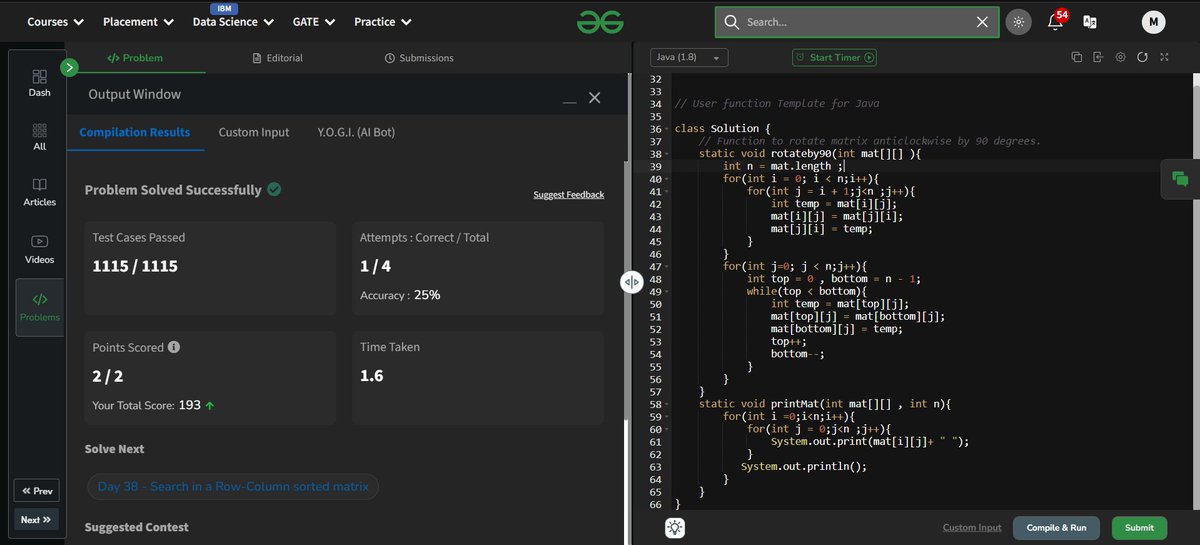Clear the search field with X
This screenshot has width=1200, height=545.
[981, 22]
